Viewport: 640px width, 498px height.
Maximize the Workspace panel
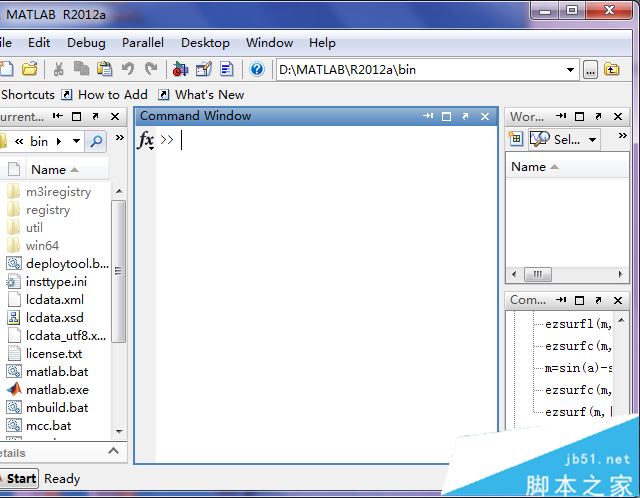coord(579,117)
